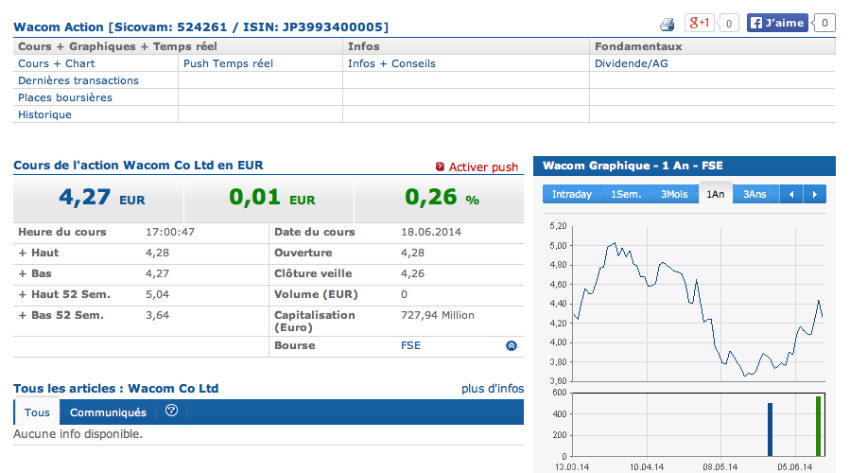Click the Facebook like counter showing 0

(x=824, y=23)
